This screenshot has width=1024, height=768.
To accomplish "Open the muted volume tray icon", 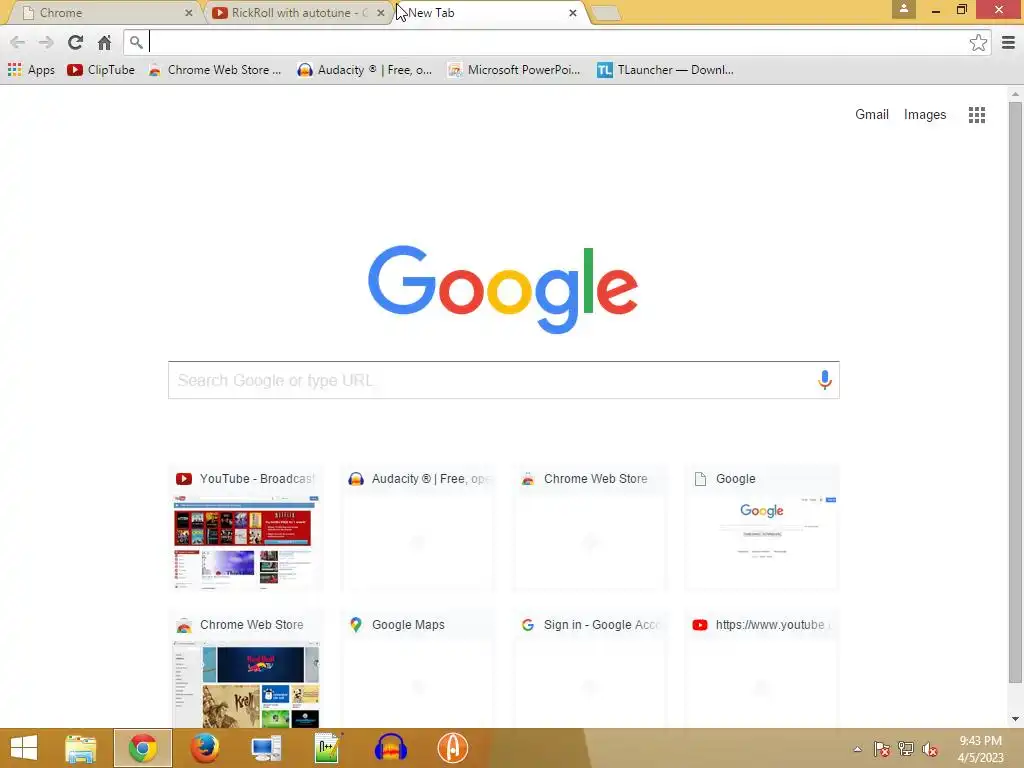I will (930, 749).
